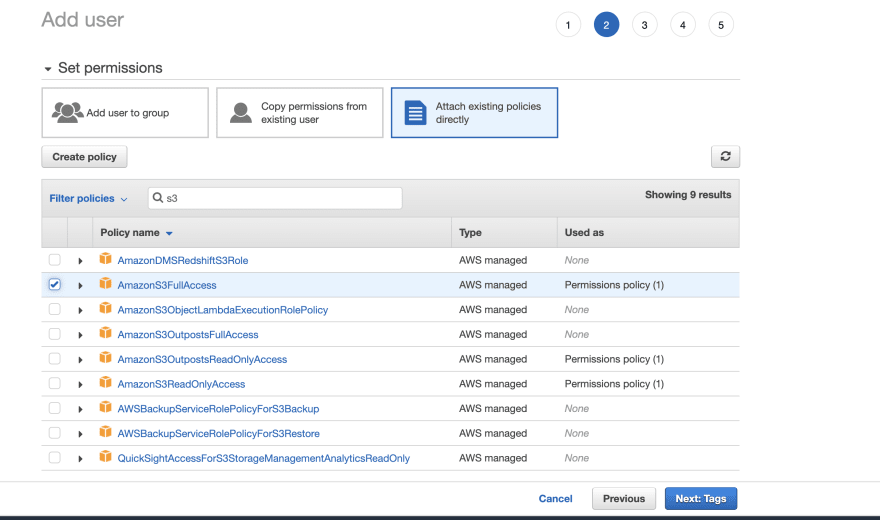Viewport: 880px width, 520px height.
Task: Click the policy icon beside QuickSightAccessForS3StorageManagementAnalyticsReadOnly
Action: 105,456
